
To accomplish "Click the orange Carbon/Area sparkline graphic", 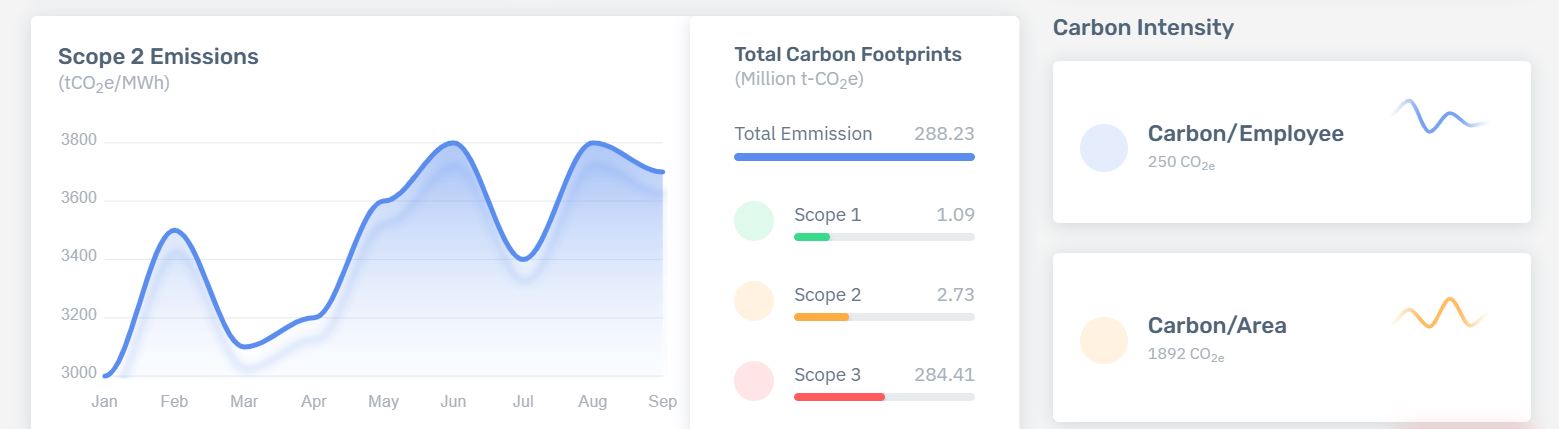I will (x=1439, y=313).
